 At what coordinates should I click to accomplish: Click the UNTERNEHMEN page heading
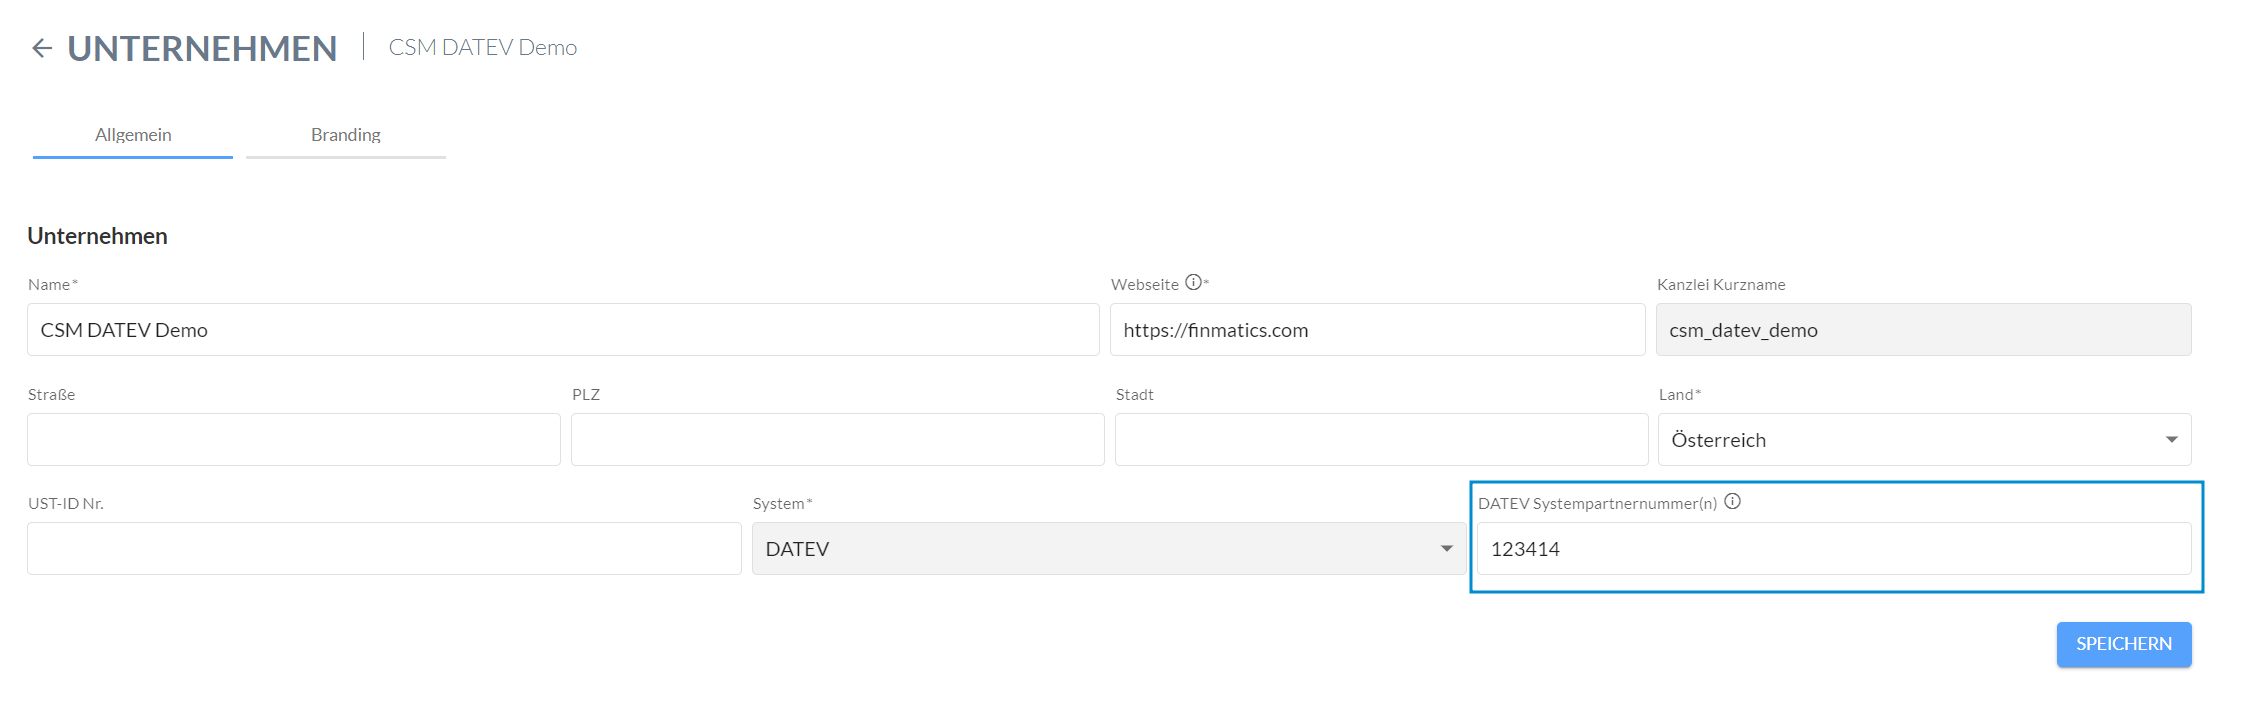202,48
